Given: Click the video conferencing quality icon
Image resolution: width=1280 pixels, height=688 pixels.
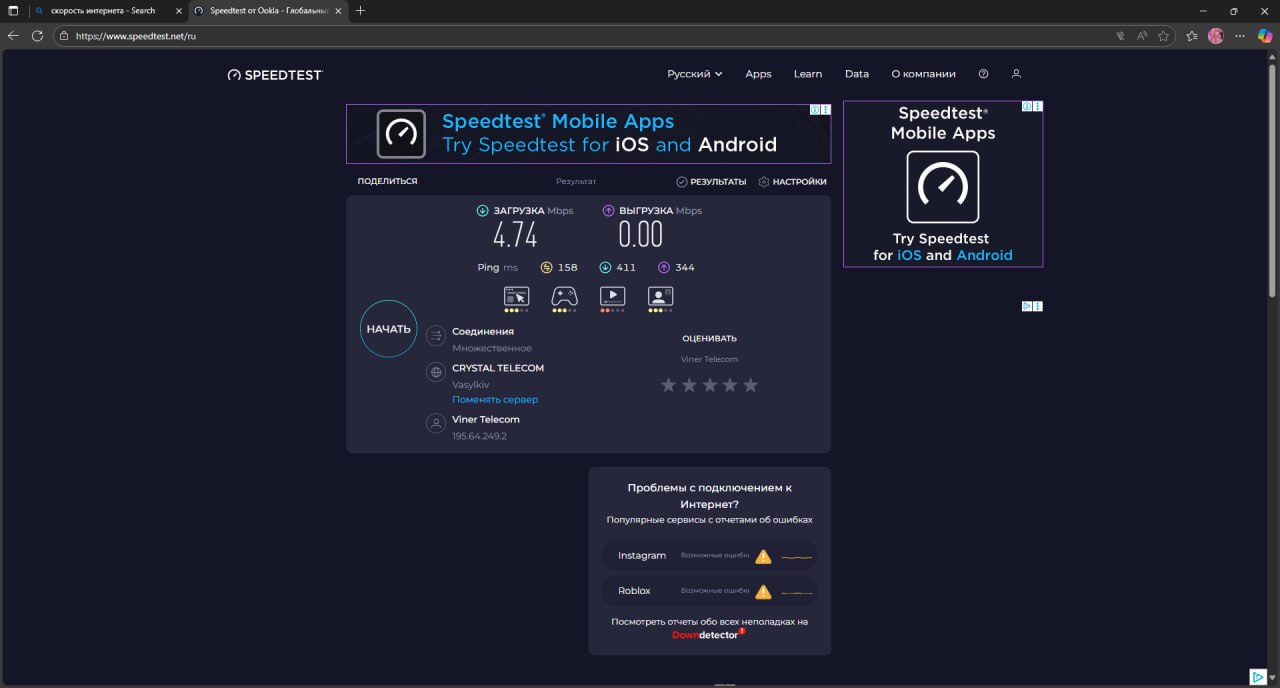Looking at the screenshot, I should (x=660, y=296).
